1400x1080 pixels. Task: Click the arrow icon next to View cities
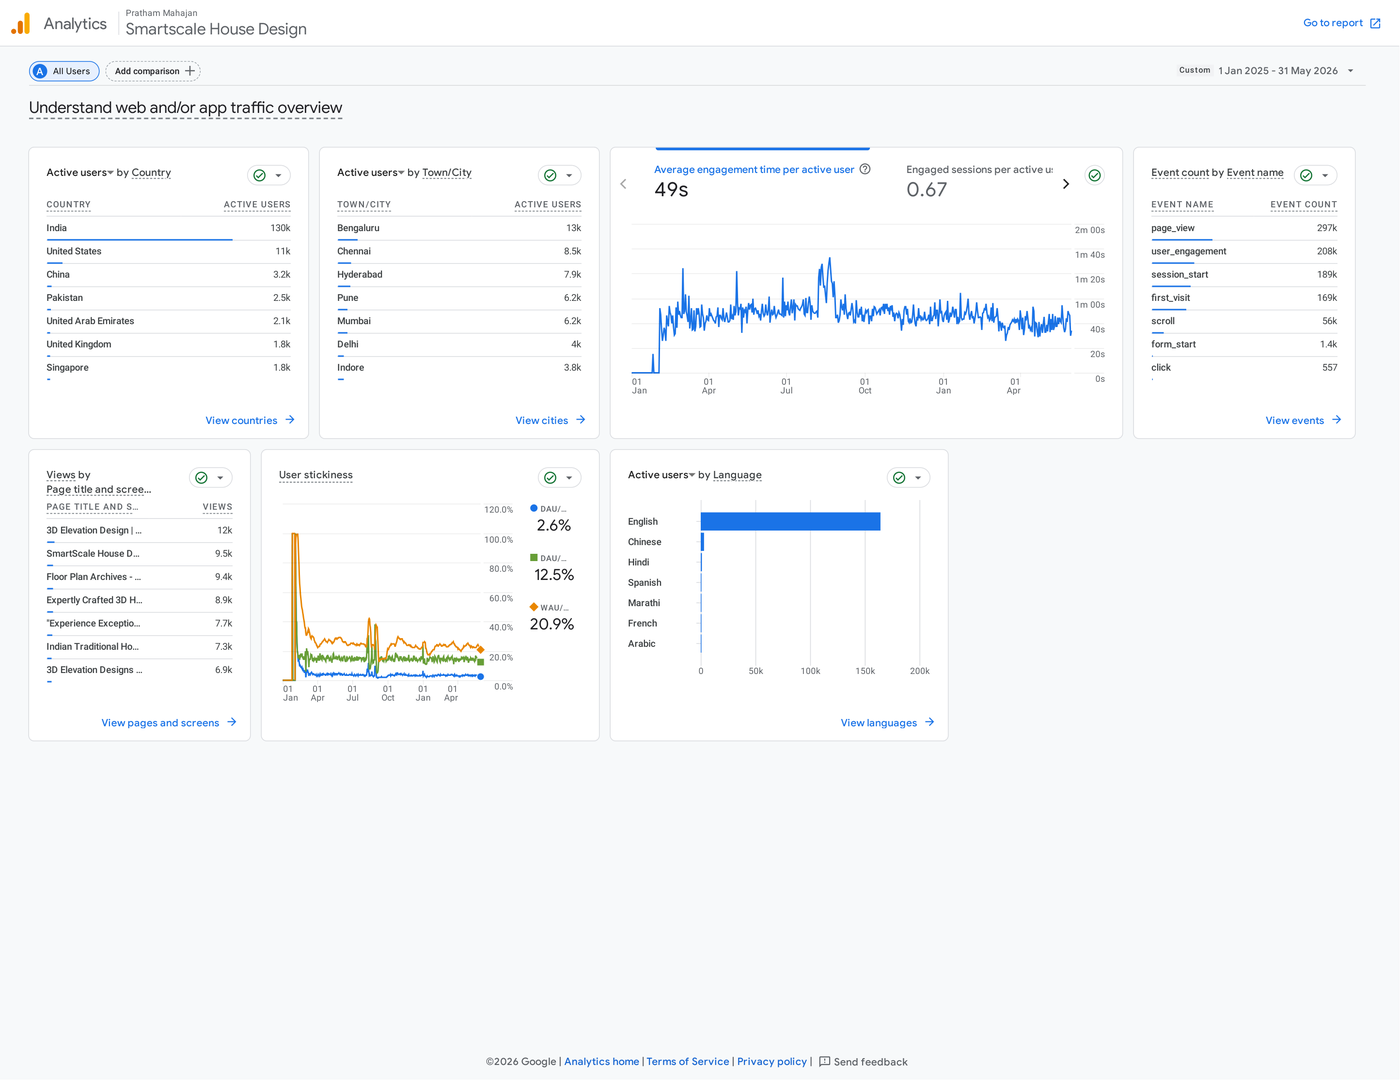point(581,420)
